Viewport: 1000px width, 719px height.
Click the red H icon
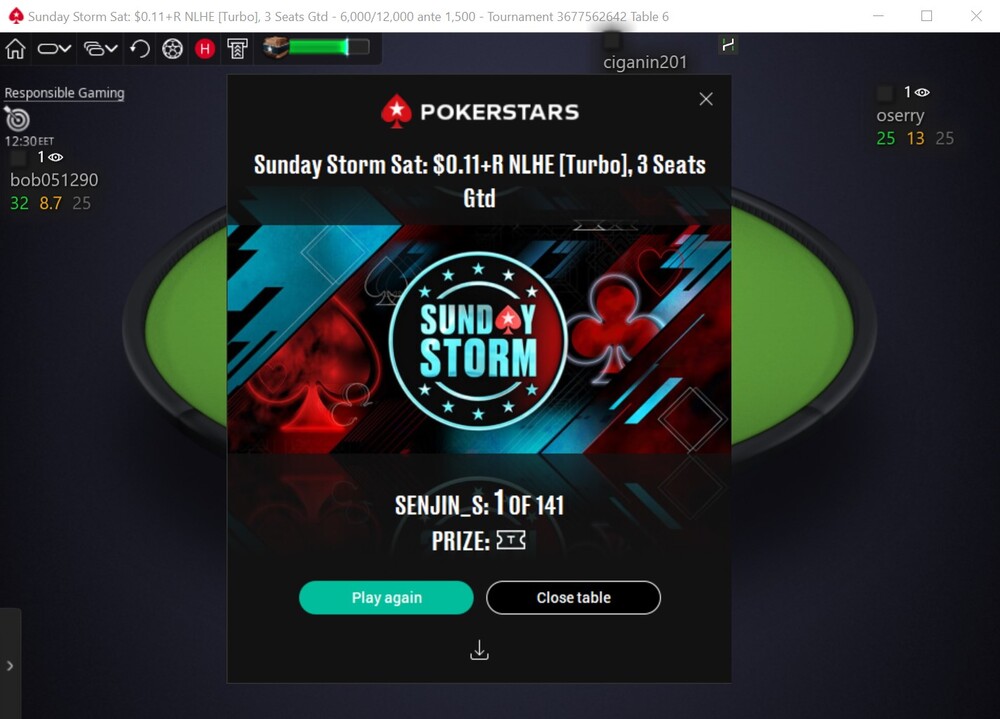point(205,48)
